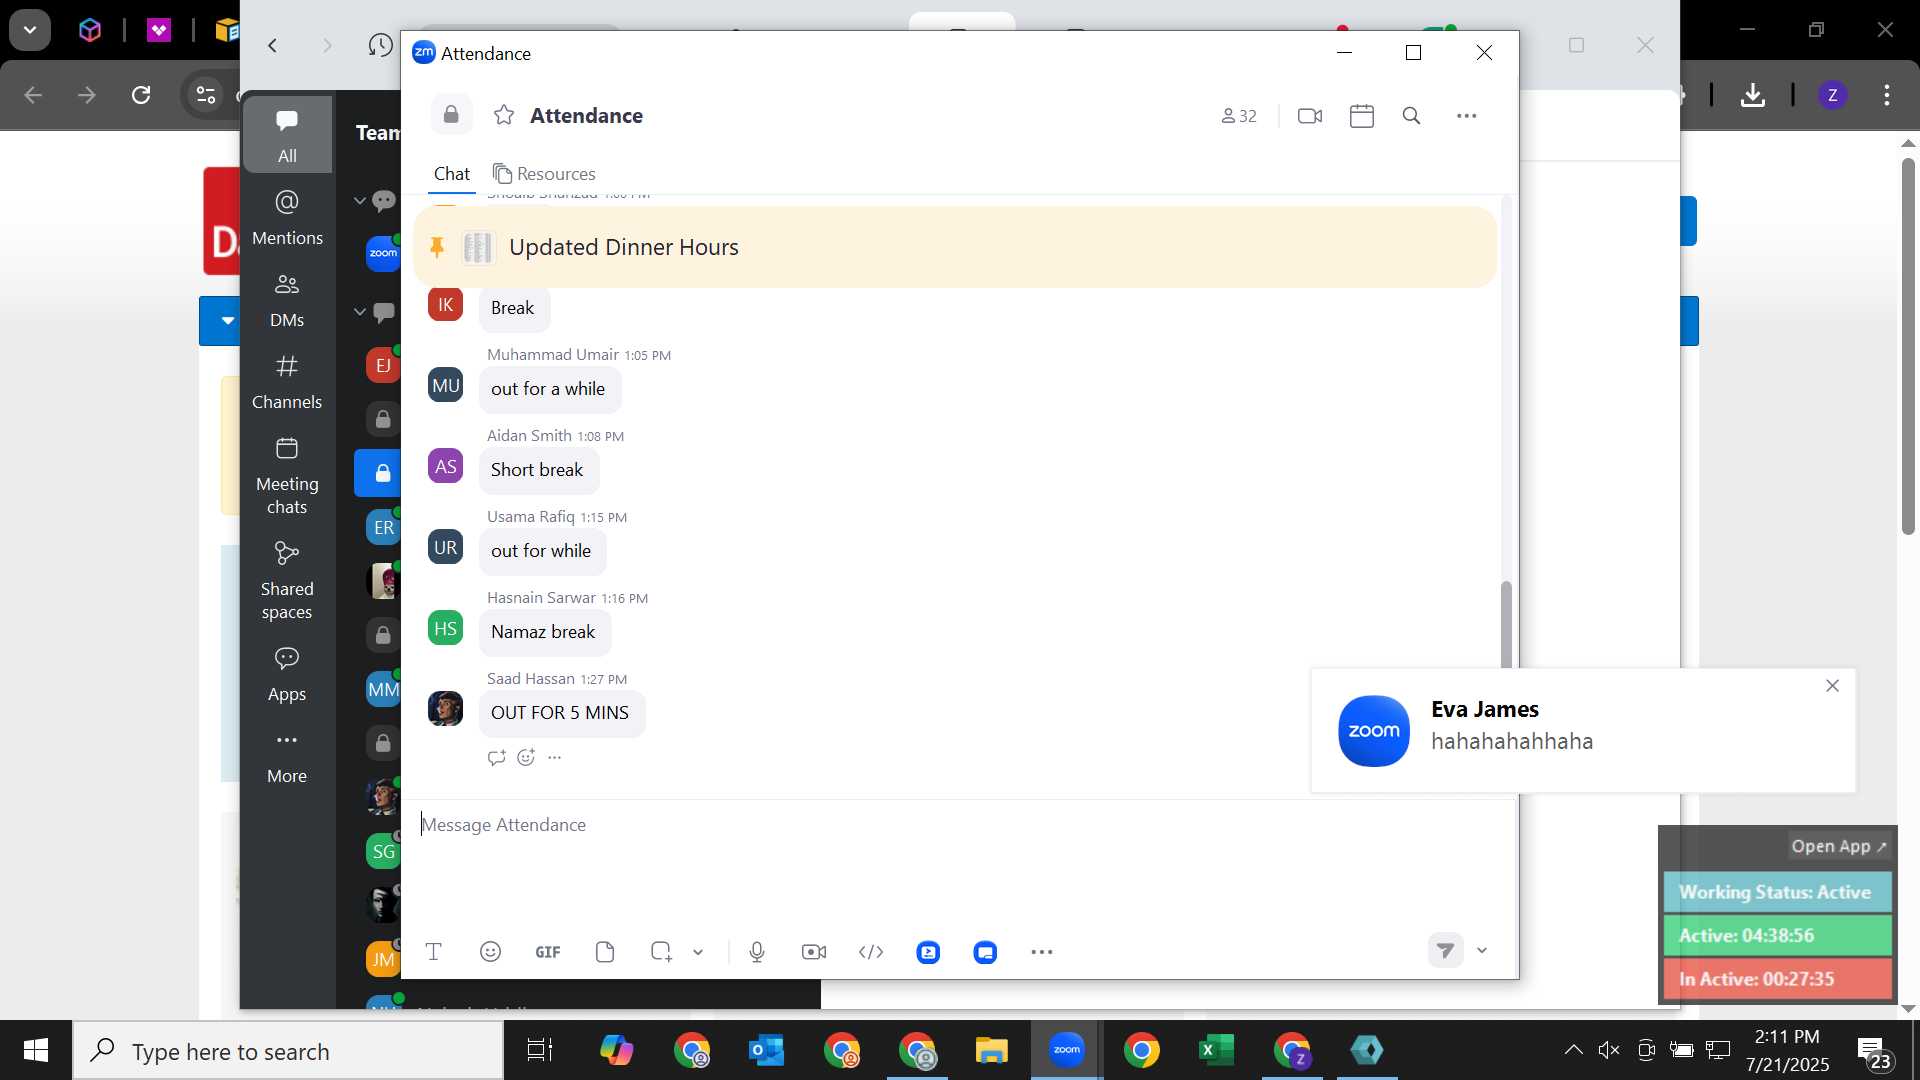Screen dimensions: 1920x1080
Task: Click the second blue app icon in composer
Action: (985, 952)
